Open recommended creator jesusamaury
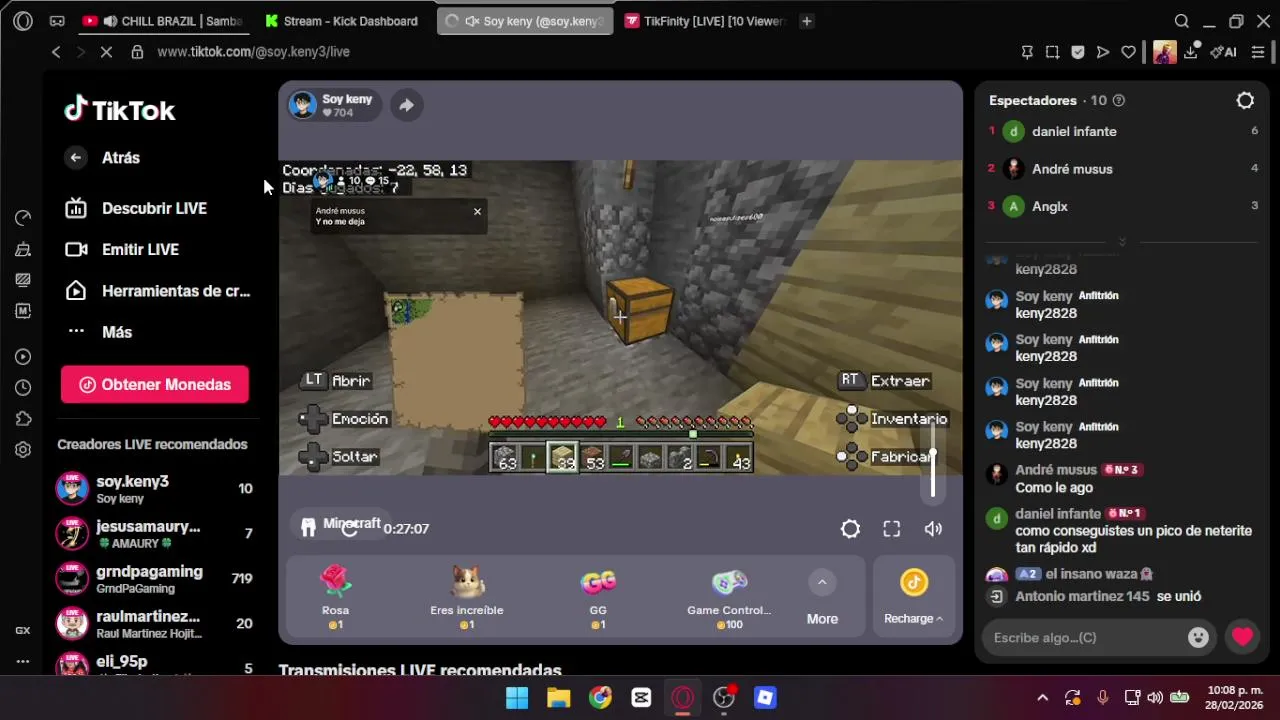The image size is (1280, 720). [154, 534]
